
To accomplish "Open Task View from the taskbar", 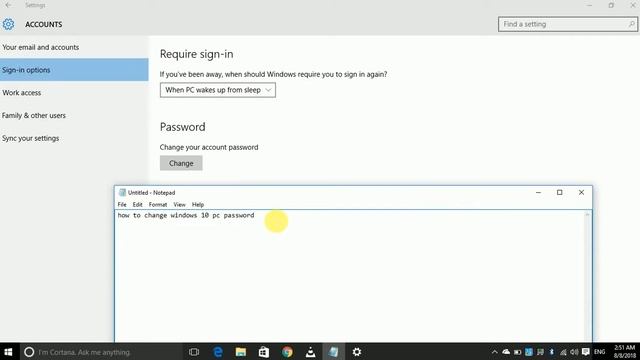I will [x=194, y=352].
